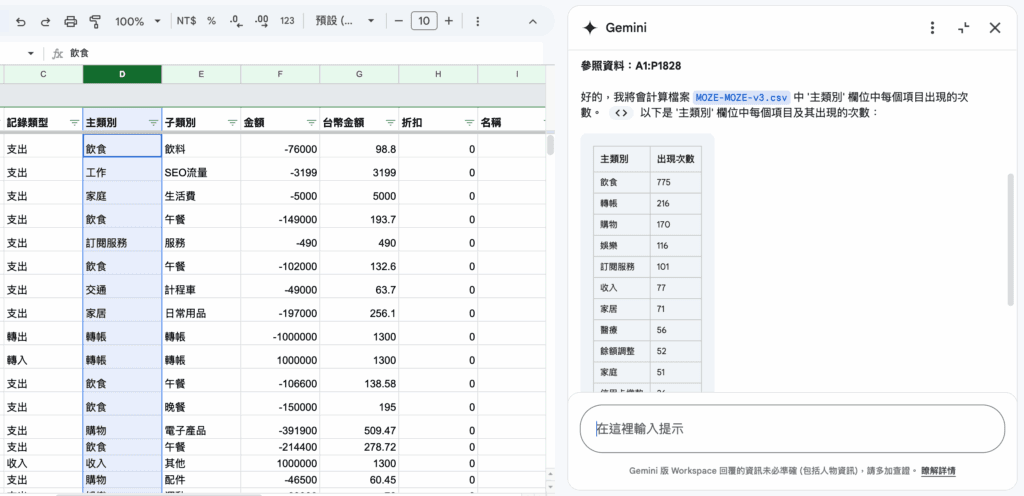The width and height of the screenshot is (1024, 496).
Task: Activate the paint format tool
Action: point(95,22)
